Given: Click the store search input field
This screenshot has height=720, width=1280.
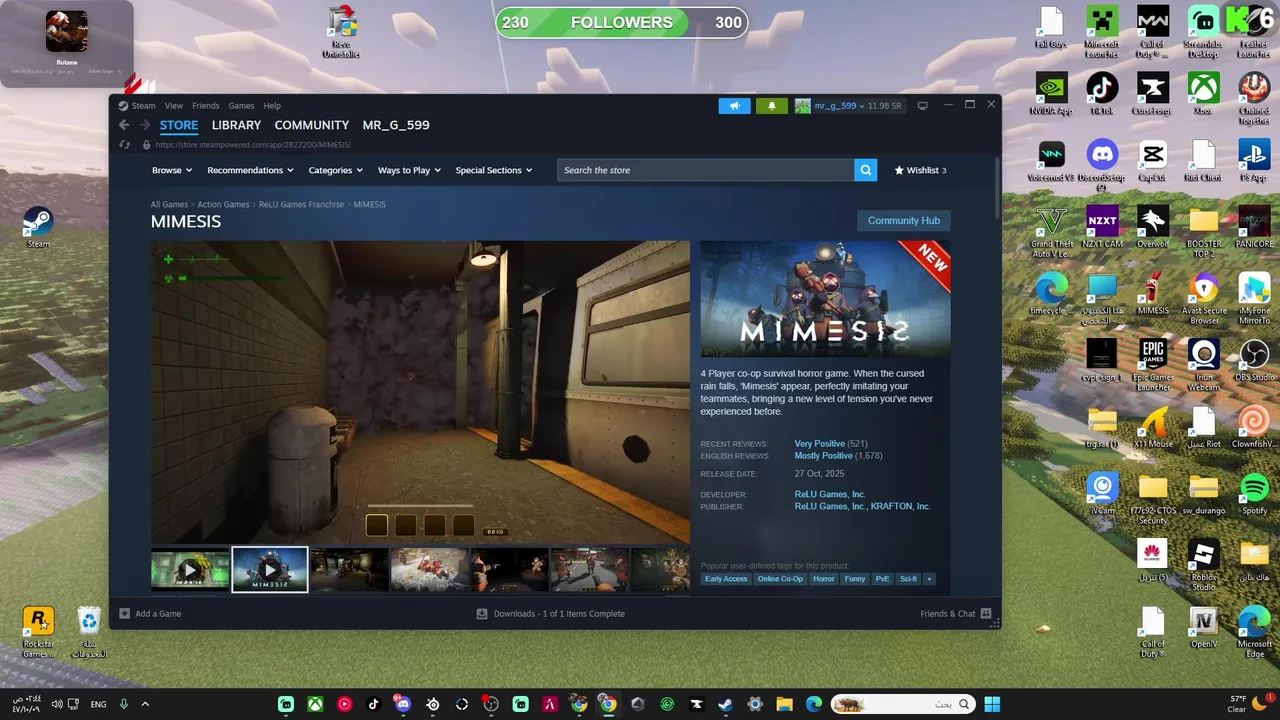Looking at the screenshot, I should 705,170.
